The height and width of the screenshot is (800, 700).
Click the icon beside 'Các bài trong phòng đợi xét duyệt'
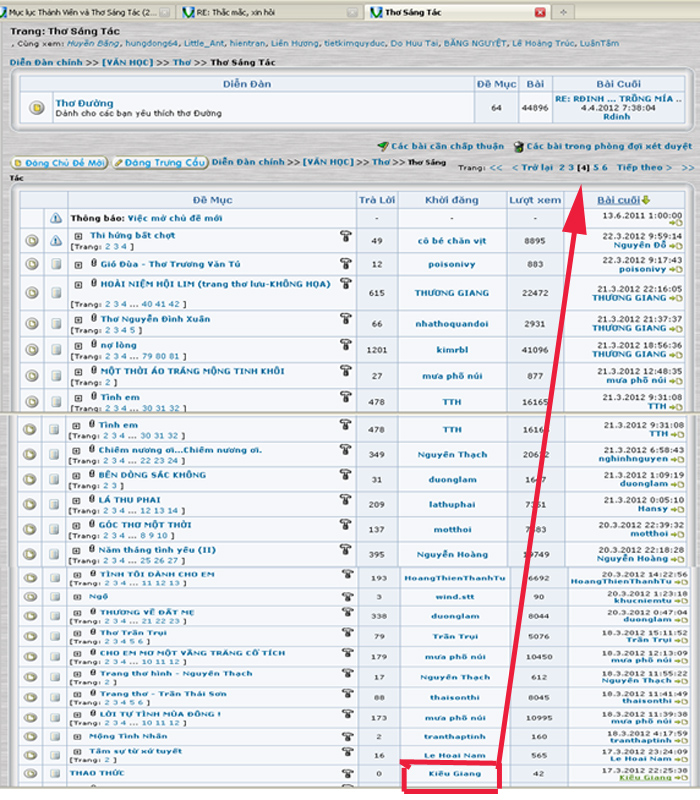tap(518, 147)
